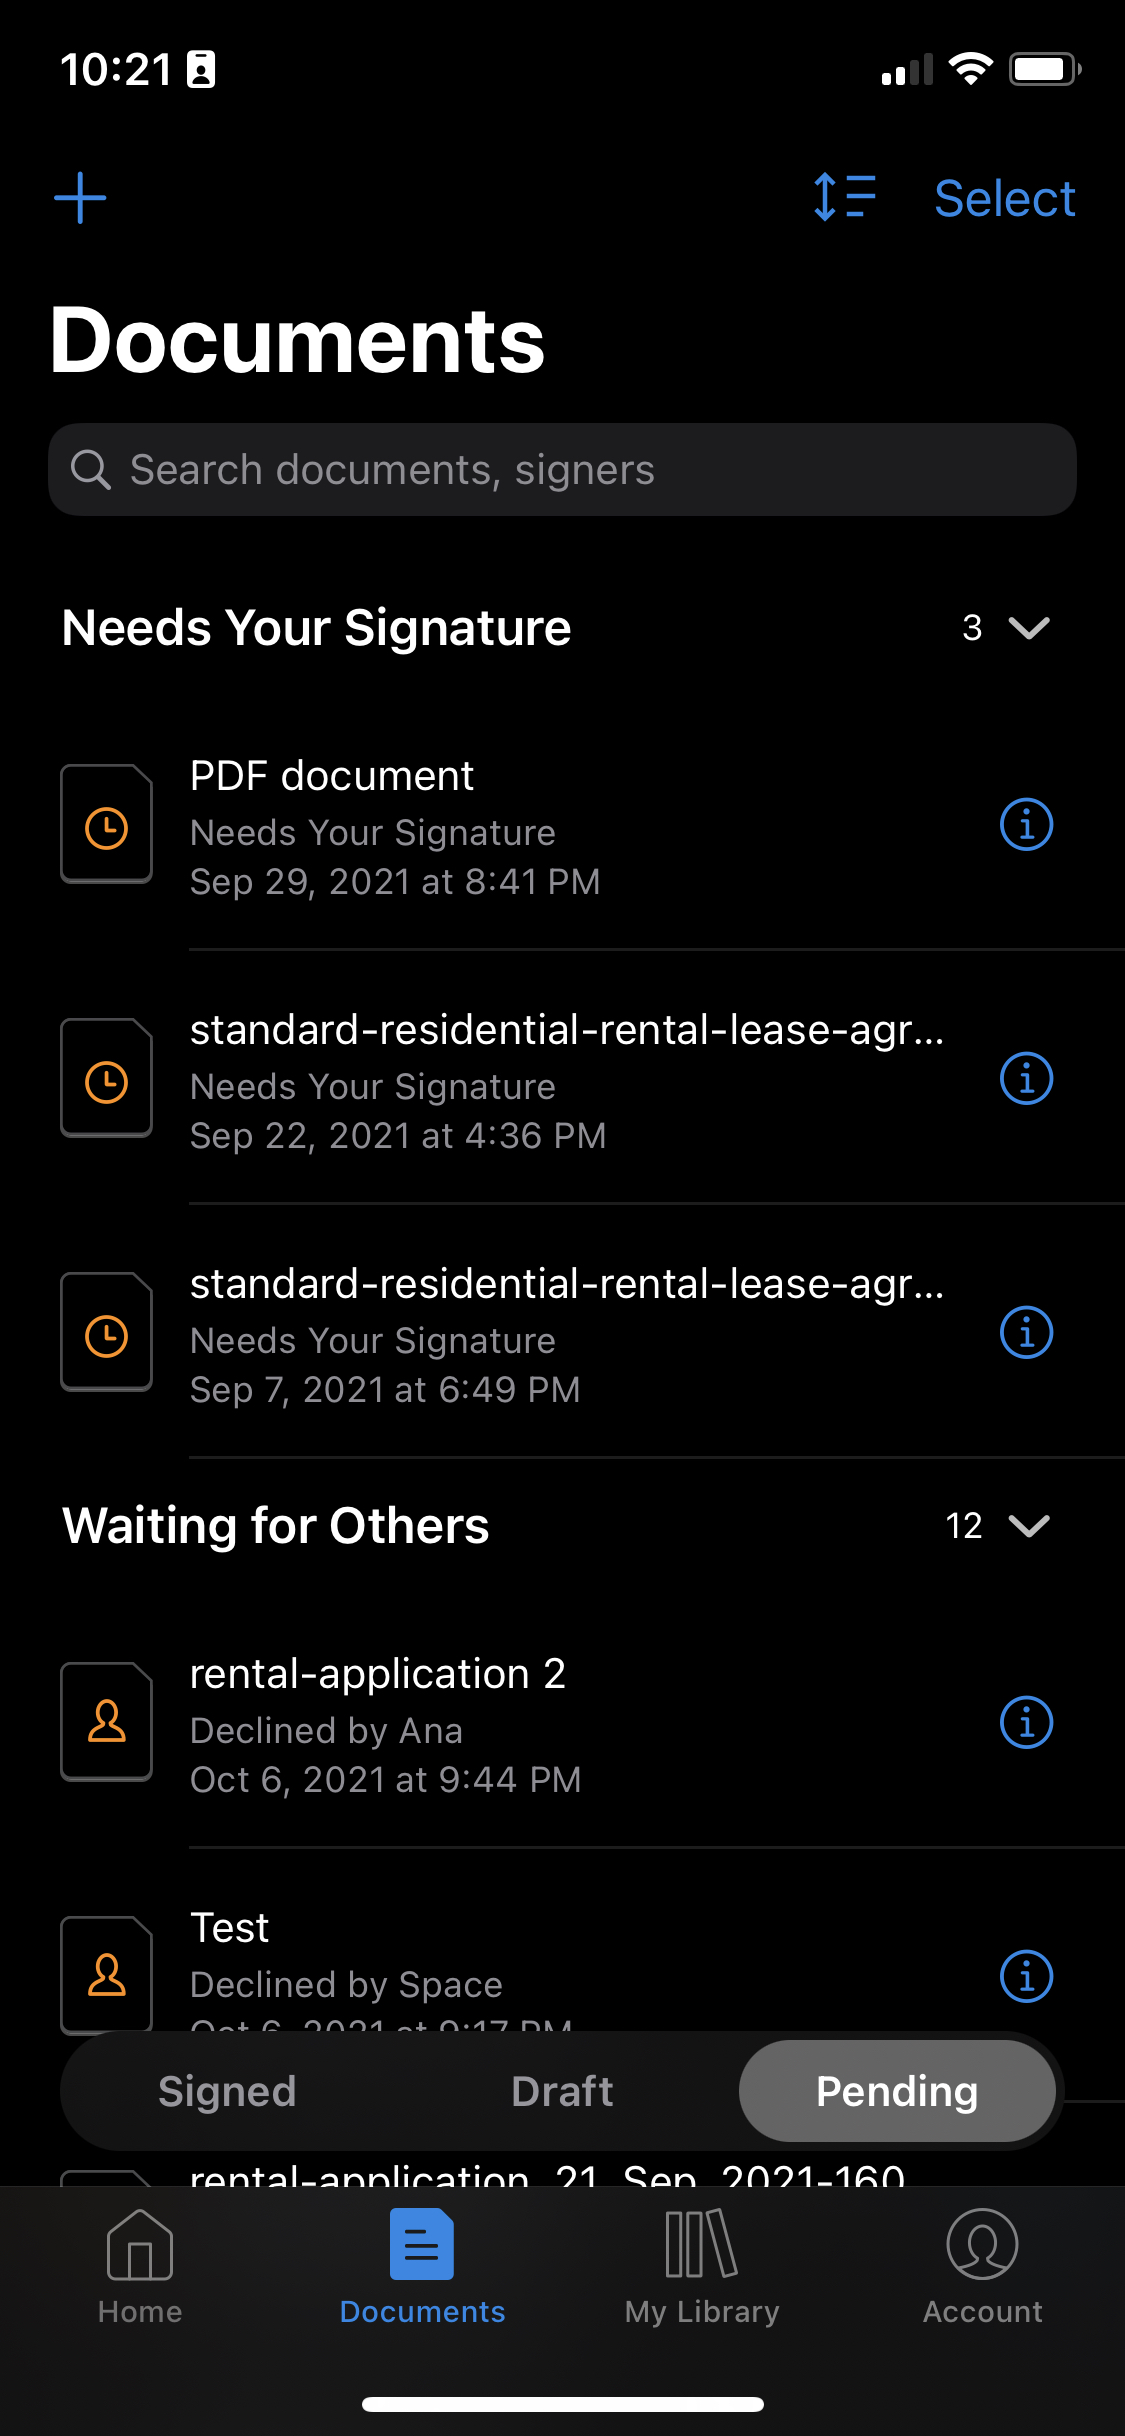The width and height of the screenshot is (1125, 2436).
Task: Open the Account tab
Action: pyautogui.click(x=982, y=2267)
